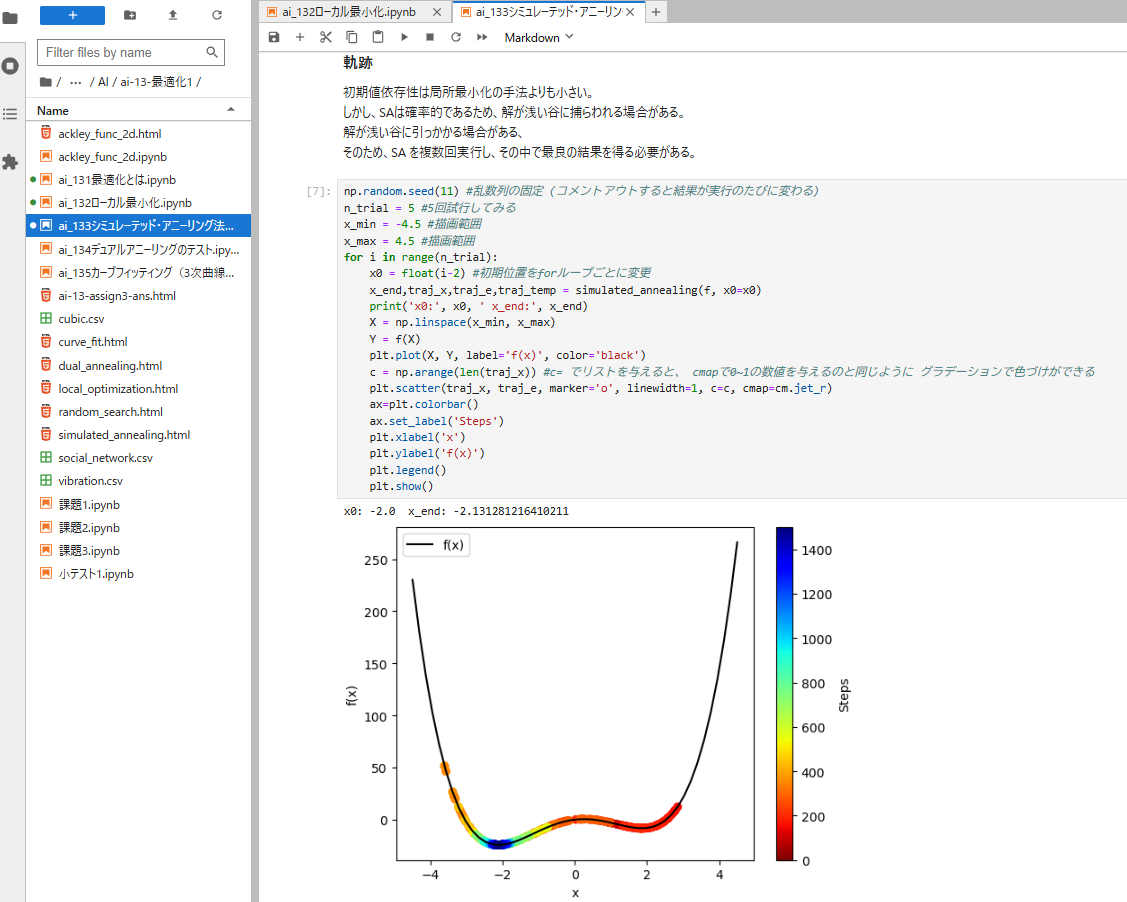Select cell via the [7]: prompt
Screen dimensions: 1127x902
318,191
